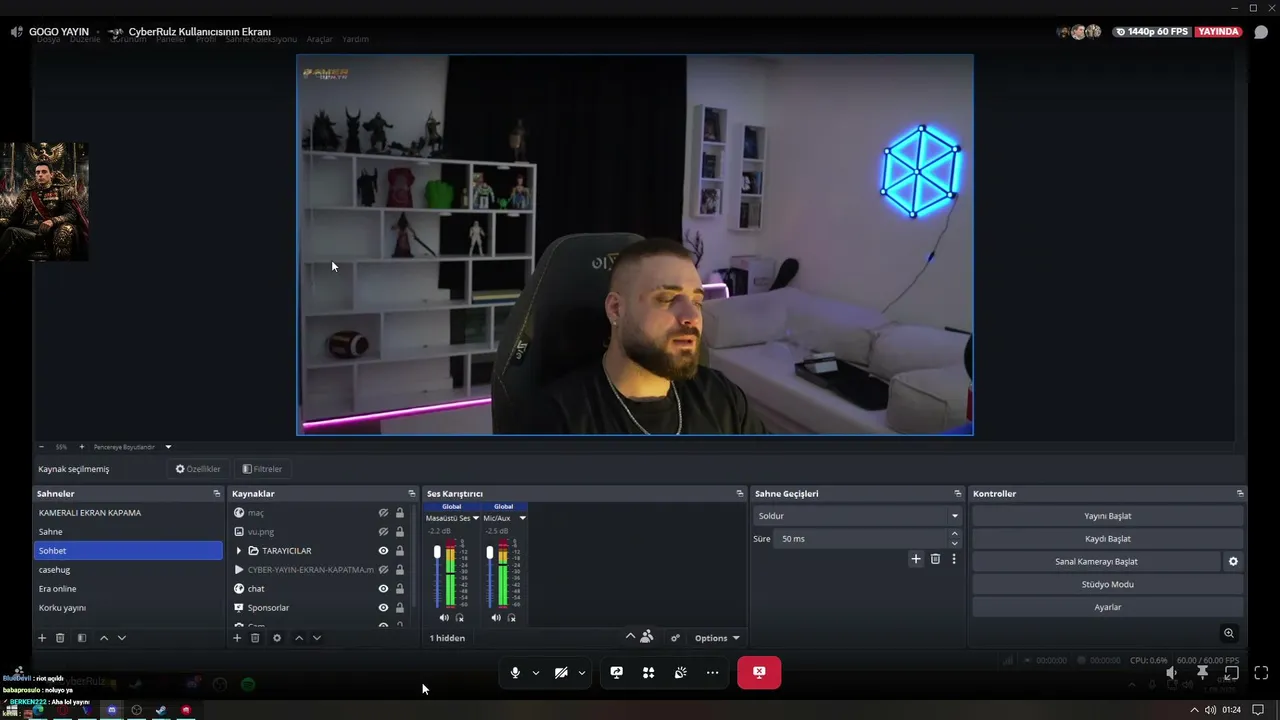The height and width of the screenshot is (720, 1280).
Task: Open source properties gear in Kaynaklar toolbar
Action: 277,638
